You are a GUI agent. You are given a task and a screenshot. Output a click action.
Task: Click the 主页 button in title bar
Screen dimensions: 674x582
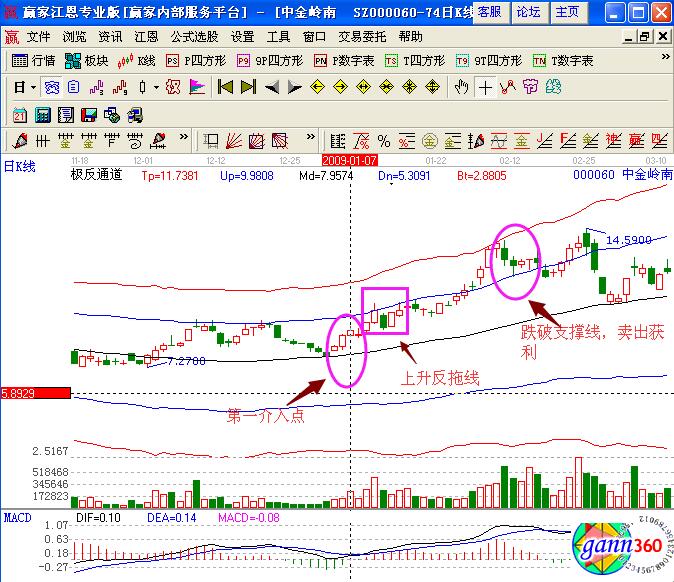point(567,12)
